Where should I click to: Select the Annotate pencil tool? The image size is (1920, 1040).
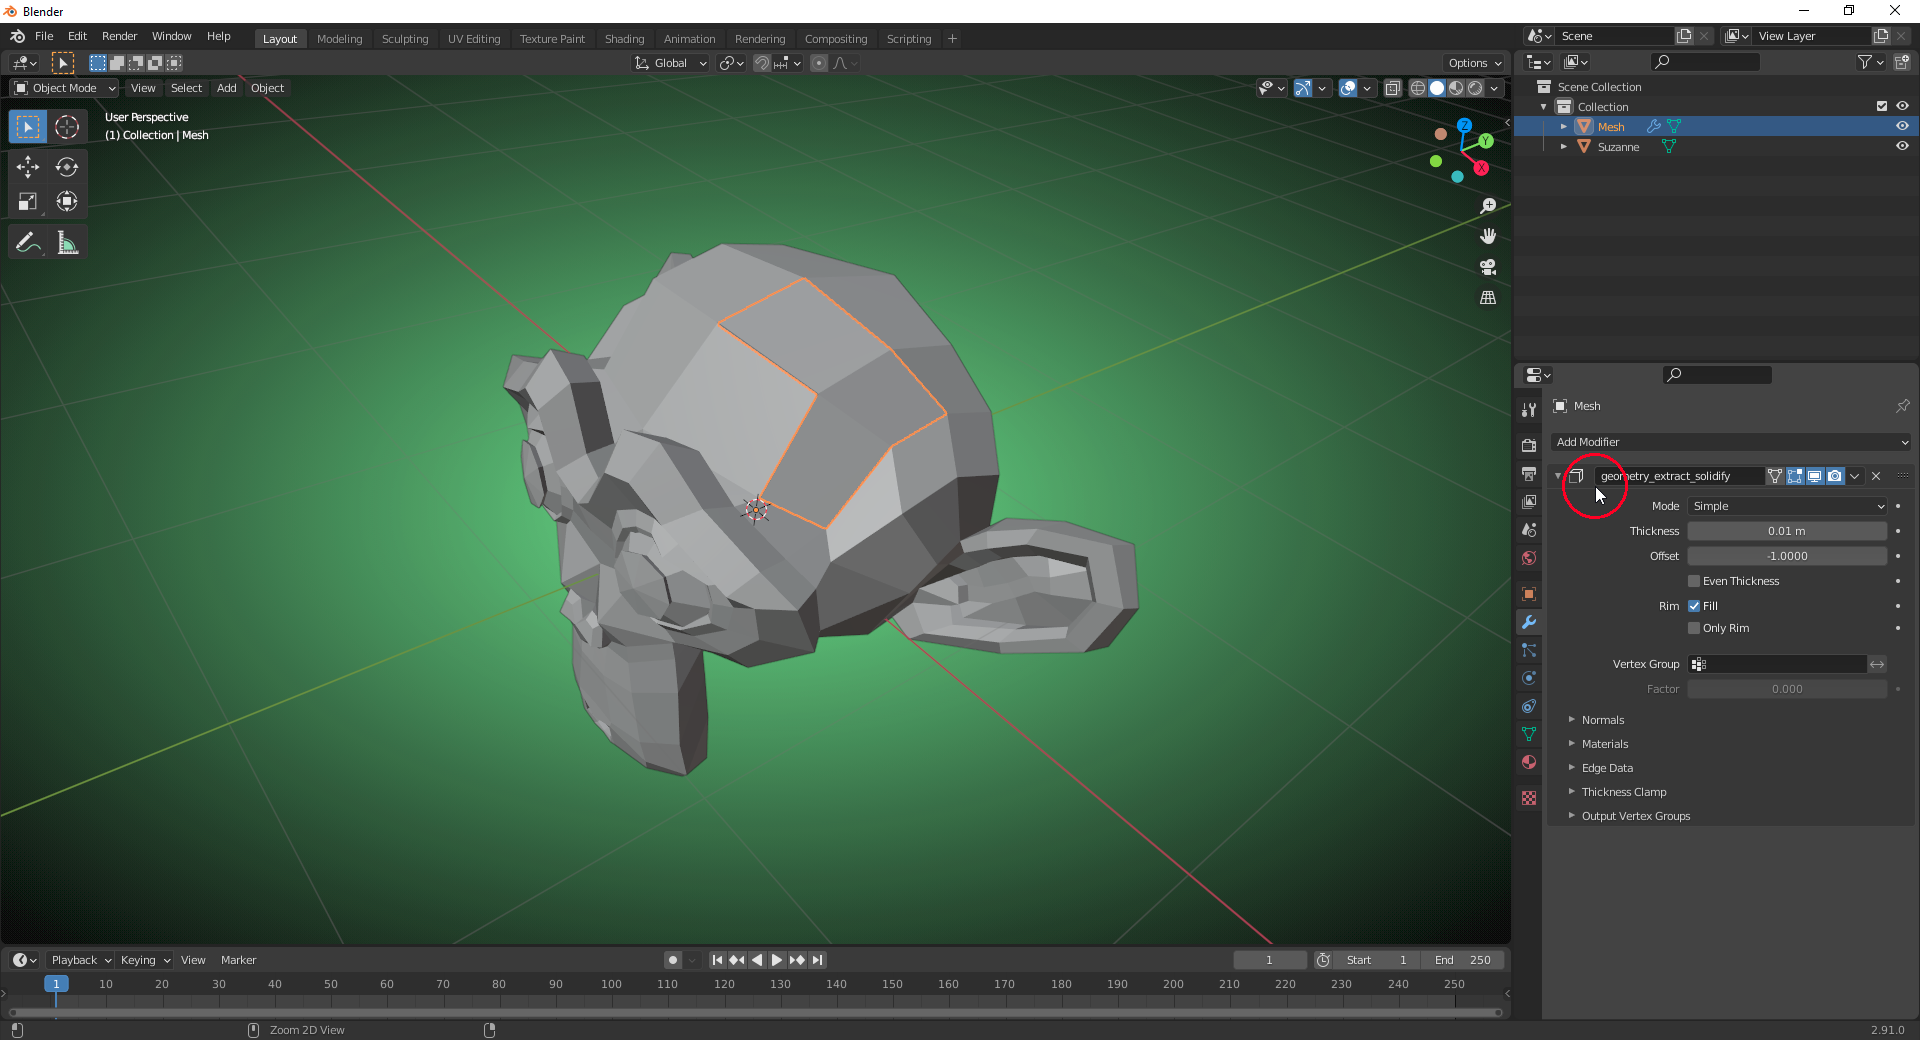point(28,243)
